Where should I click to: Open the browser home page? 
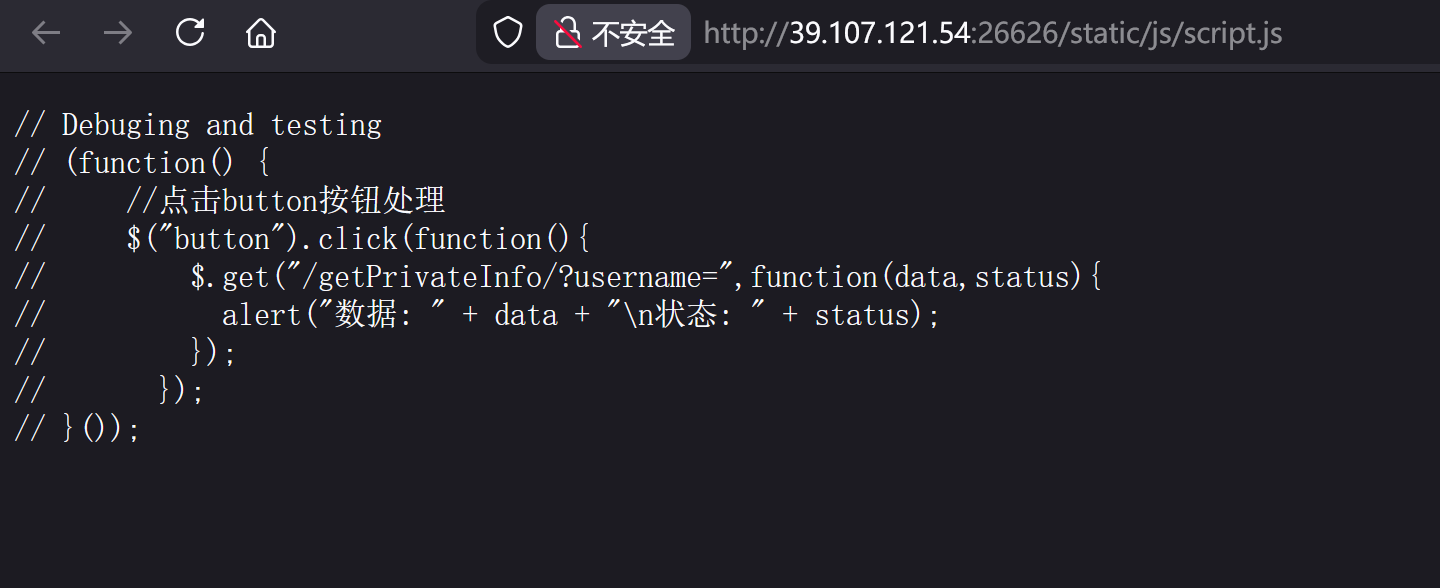pos(261,33)
